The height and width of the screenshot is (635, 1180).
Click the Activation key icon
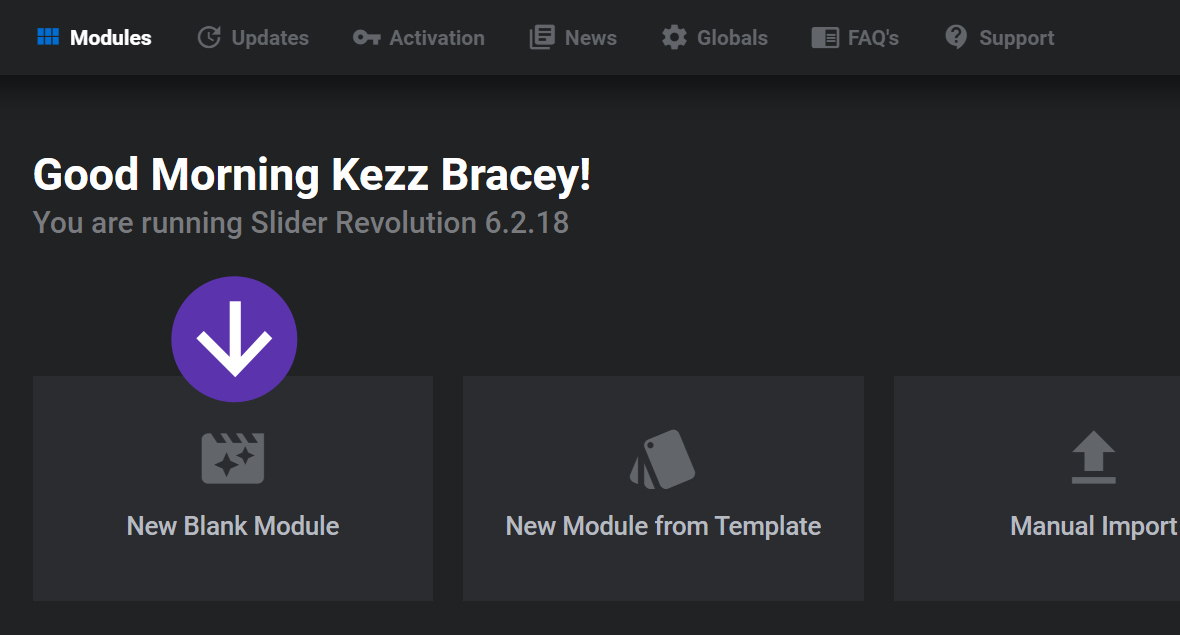(366, 38)
